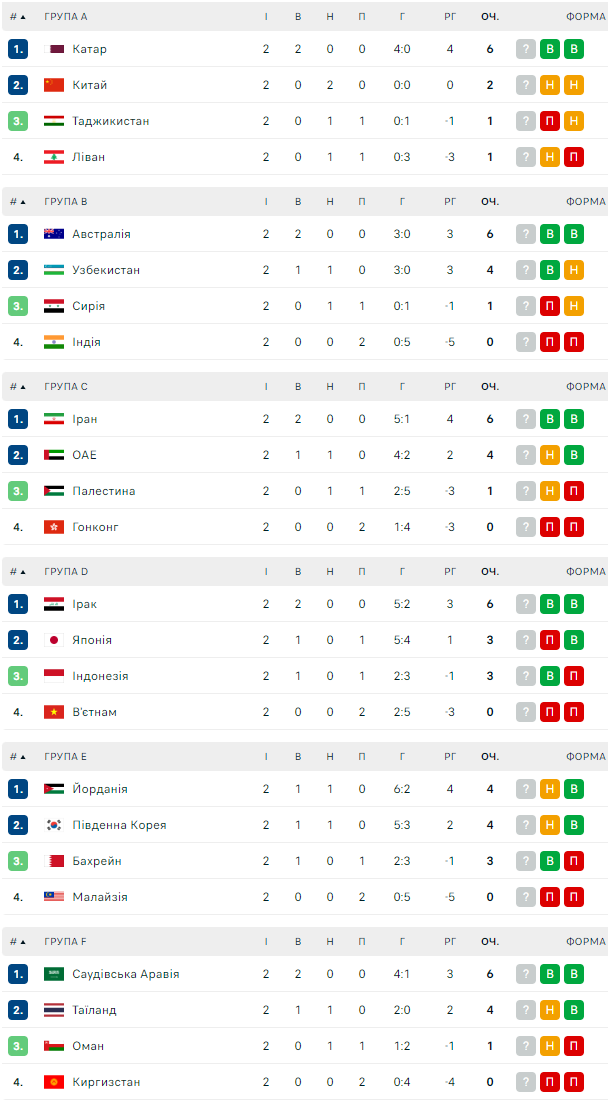Open the Іран team link
The width and height of the screenshot is (608, 1105).
point(85,419)
